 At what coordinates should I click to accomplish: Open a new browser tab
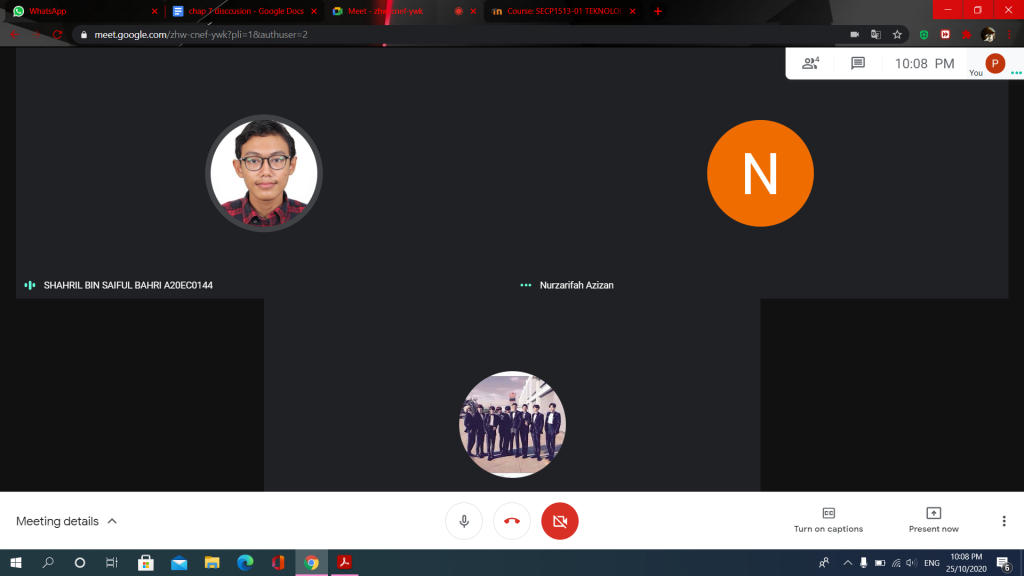(658, 11)
